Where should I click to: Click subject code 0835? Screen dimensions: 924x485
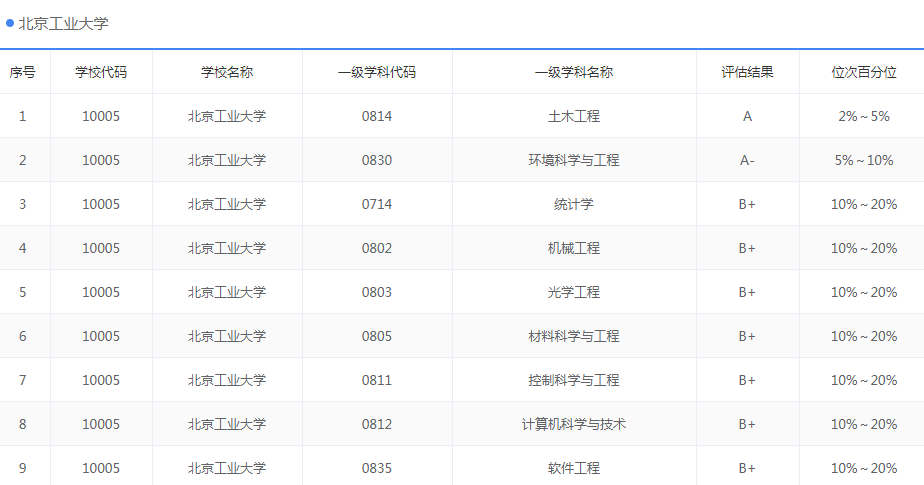[x=377, y=468]
